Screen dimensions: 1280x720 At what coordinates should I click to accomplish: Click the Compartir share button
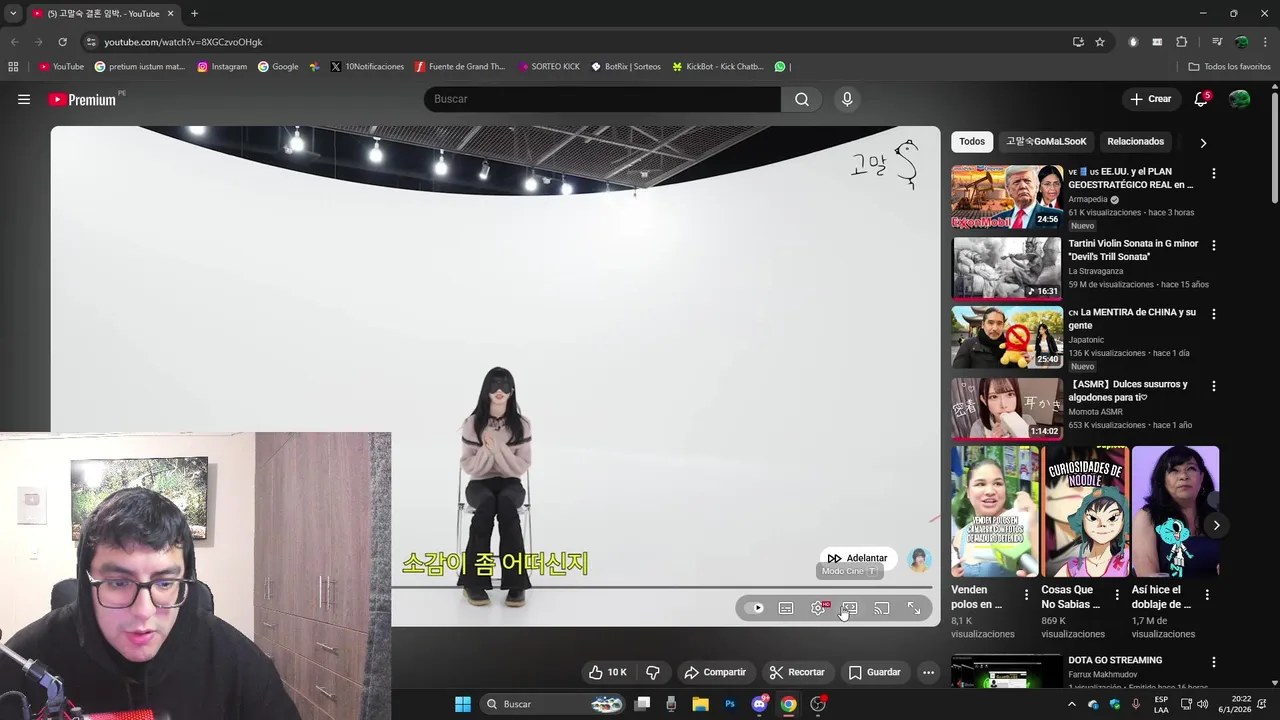pyautogui.click(x=715, y=672)
